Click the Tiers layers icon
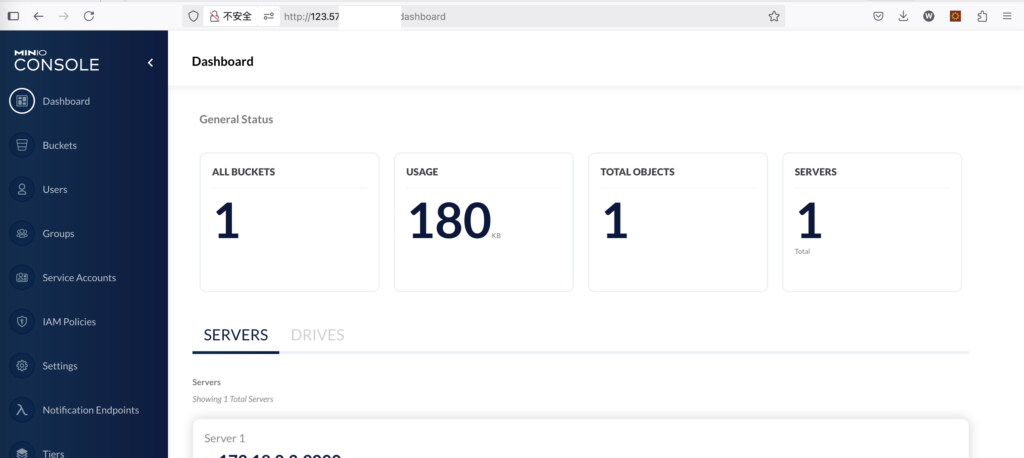1024x458 pixels. click(x=22, y=452)
